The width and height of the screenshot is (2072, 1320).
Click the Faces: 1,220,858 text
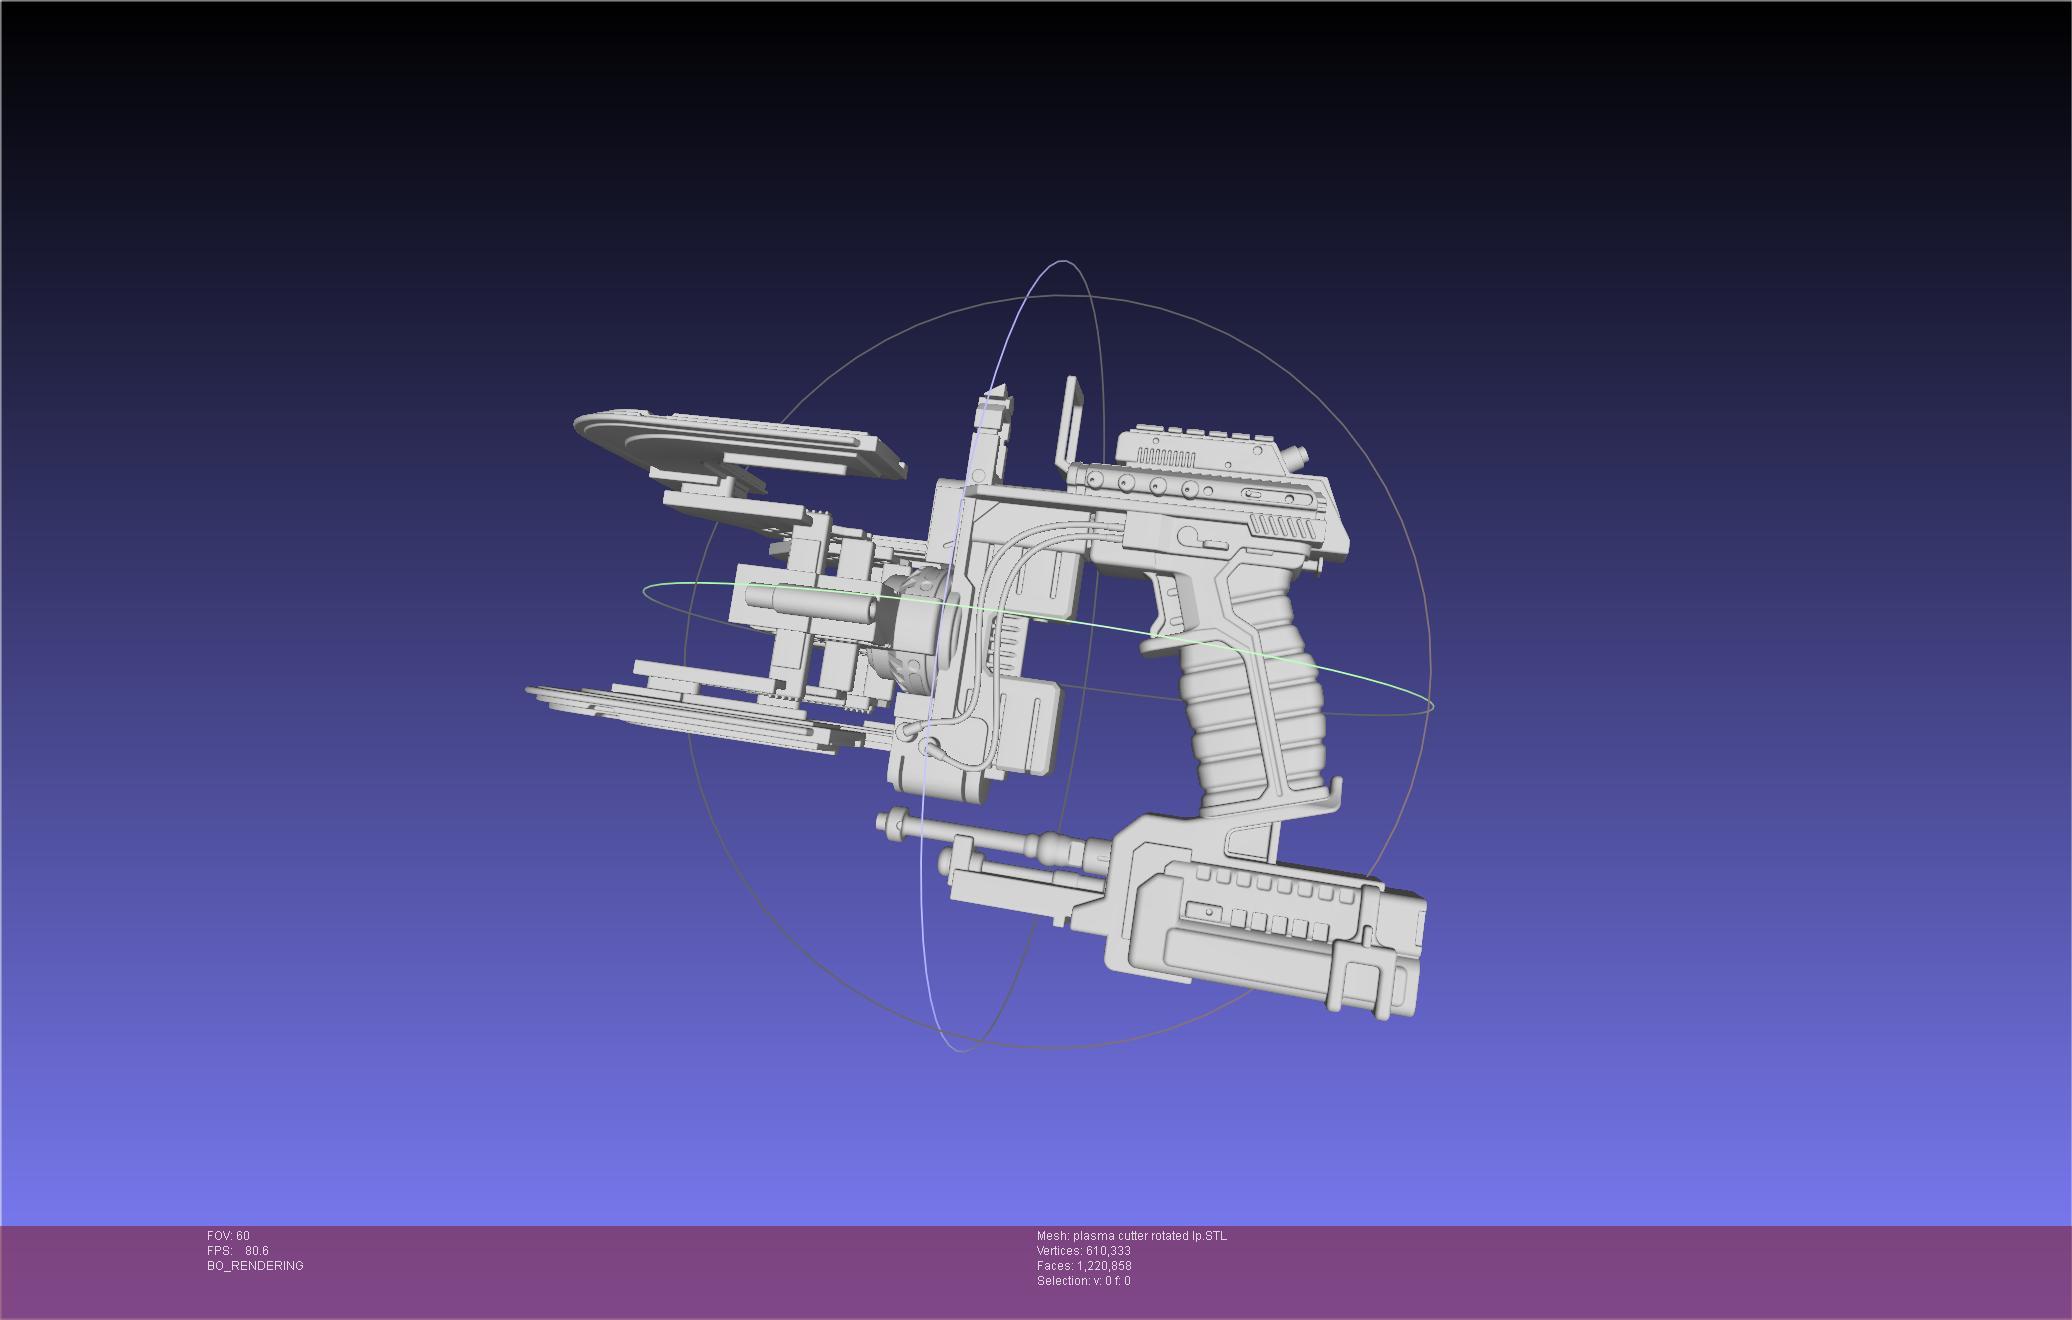pos(1084,1266)
